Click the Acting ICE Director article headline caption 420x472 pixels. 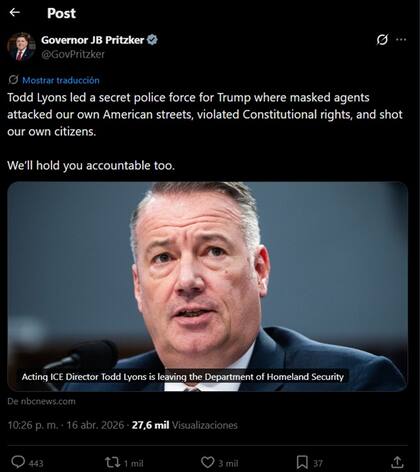click(x=183, y=377)
